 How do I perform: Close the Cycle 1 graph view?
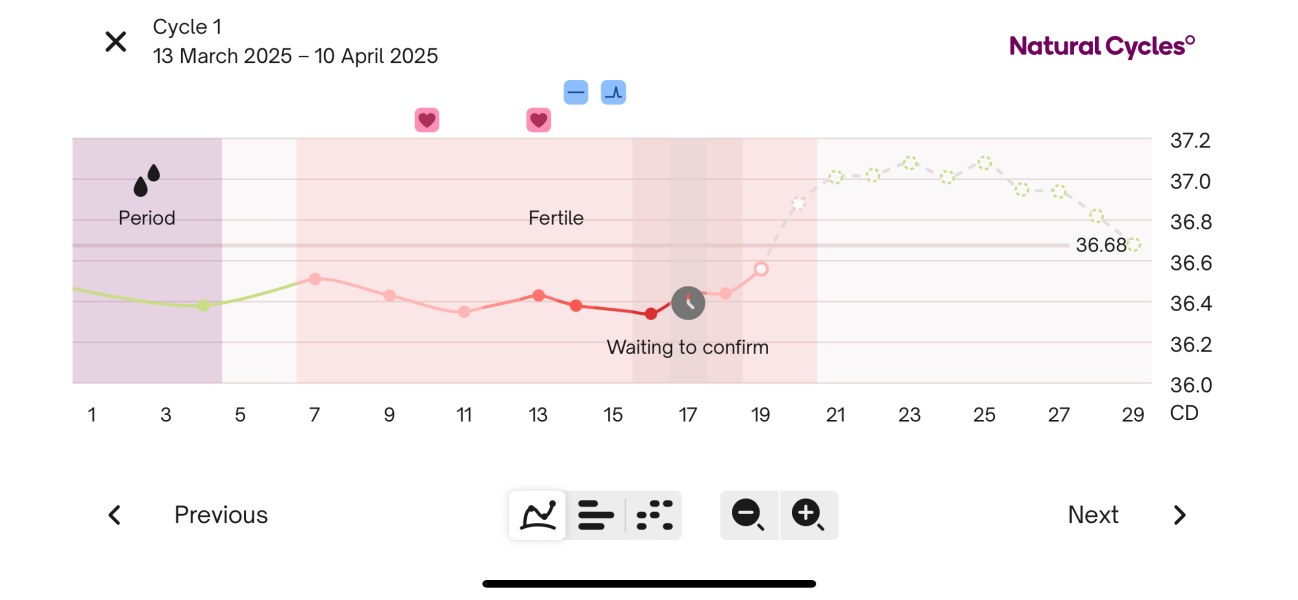tap(116, 42)
